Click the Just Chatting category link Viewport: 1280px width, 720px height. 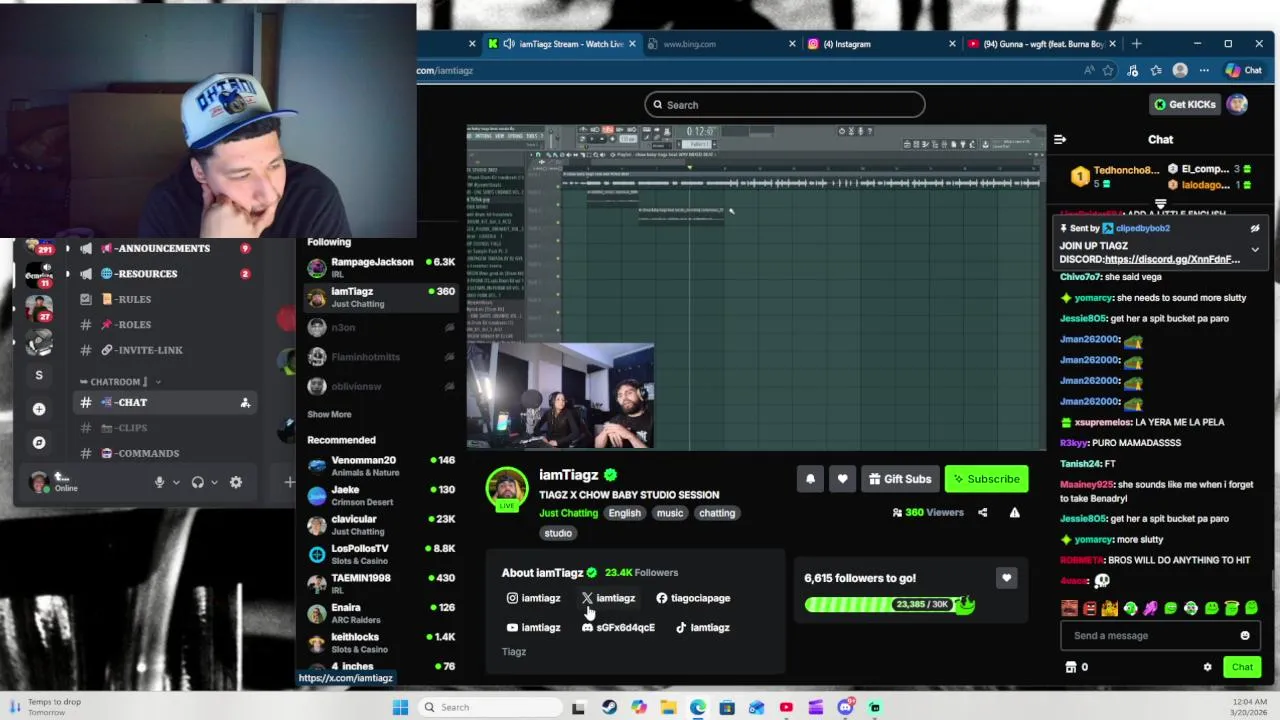568,513
